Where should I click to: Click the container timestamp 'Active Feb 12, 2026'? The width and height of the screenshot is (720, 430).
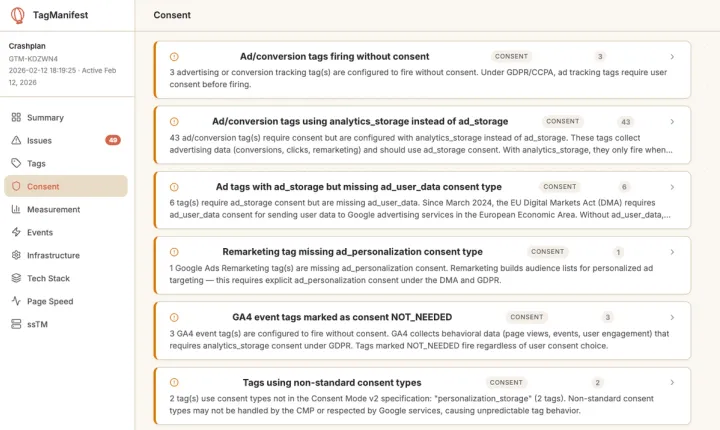pos(62,76)
